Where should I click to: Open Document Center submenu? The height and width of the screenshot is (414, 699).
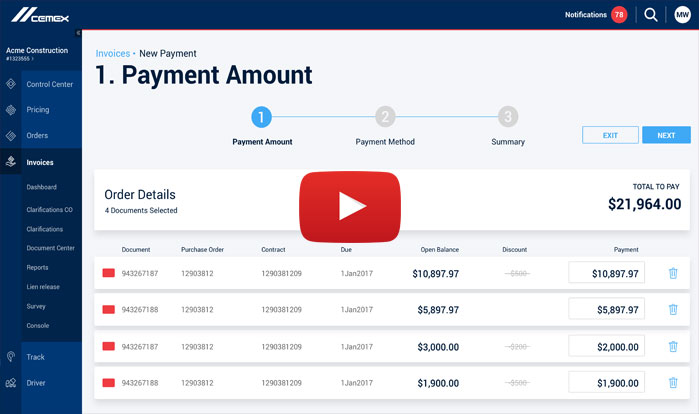(50, 248)
